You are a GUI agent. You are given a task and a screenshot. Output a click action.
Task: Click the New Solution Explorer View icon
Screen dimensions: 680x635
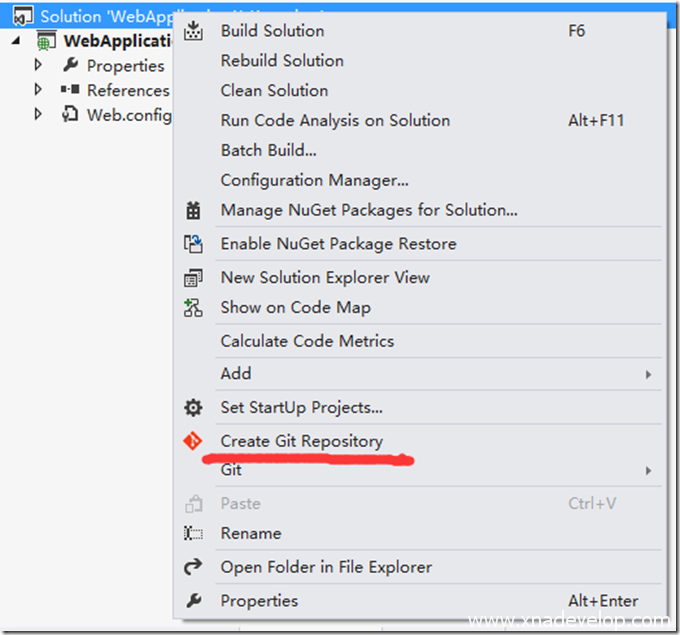pyautogui.click(x=194, y=278)
